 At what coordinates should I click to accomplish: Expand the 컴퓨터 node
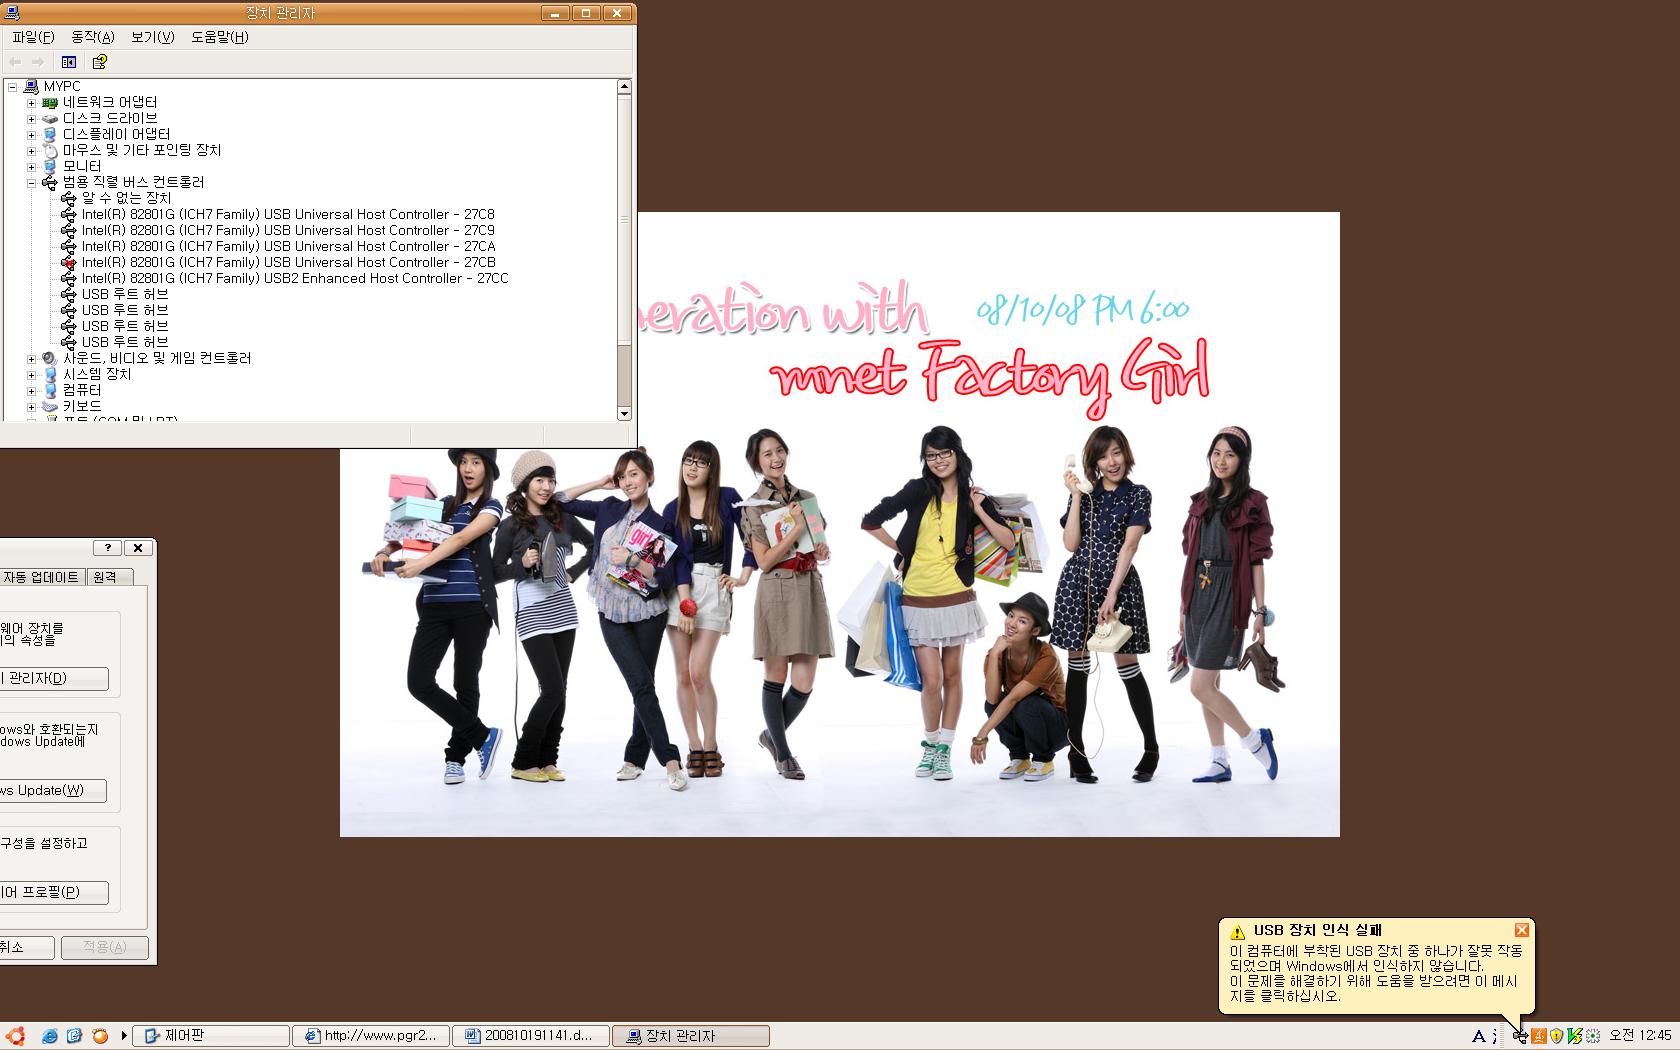(31, 391)
